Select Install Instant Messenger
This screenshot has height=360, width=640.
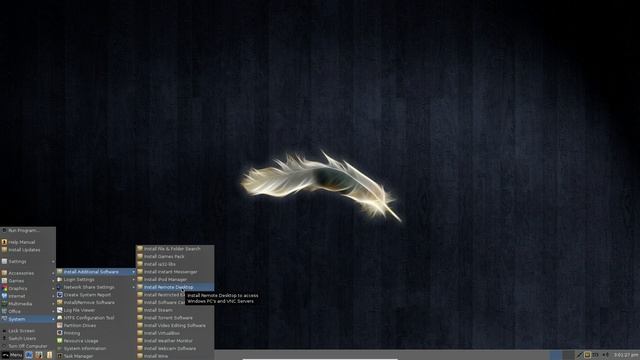(x=175, y=272)
